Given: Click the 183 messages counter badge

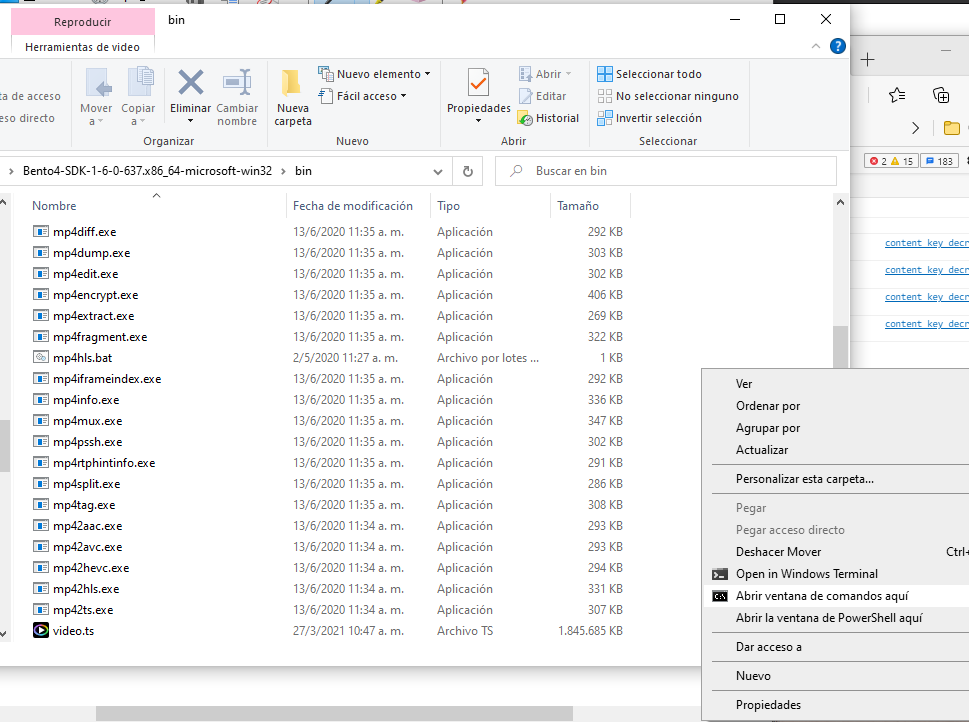Looking at the screenshot, I should click(x=939, y=161).
